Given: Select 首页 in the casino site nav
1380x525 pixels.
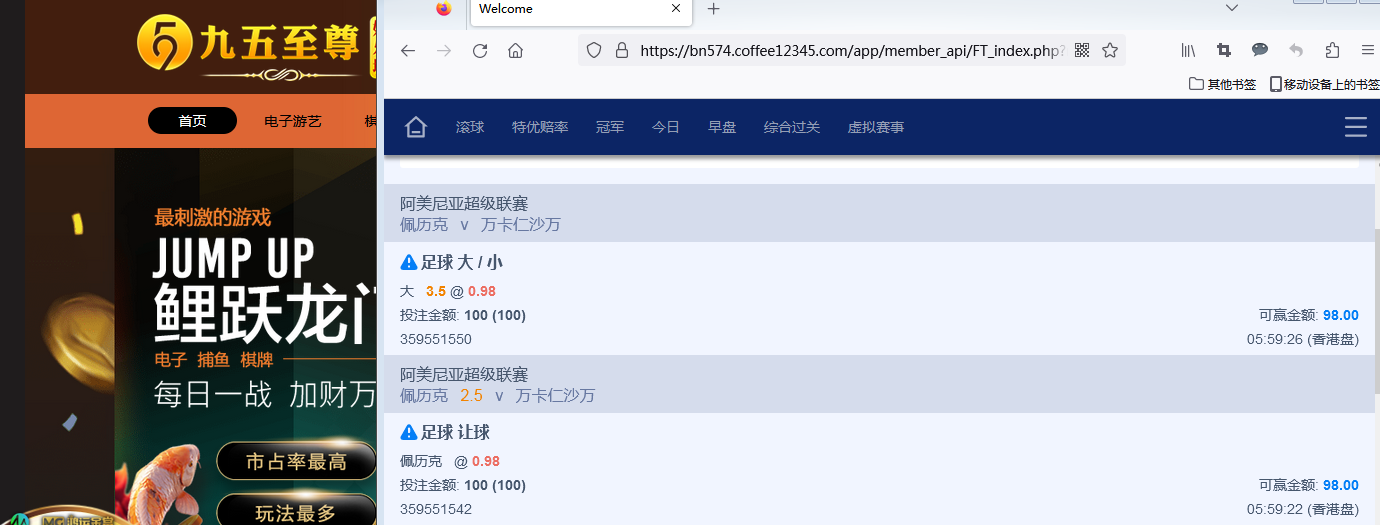Looking at the screenshot, I should click(x=192, y=121).
